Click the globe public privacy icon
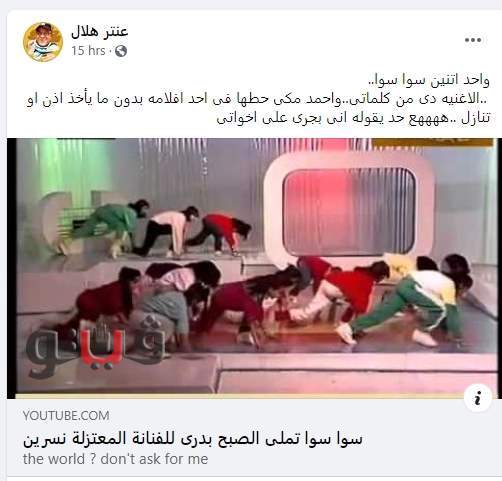 click(121, 51)
